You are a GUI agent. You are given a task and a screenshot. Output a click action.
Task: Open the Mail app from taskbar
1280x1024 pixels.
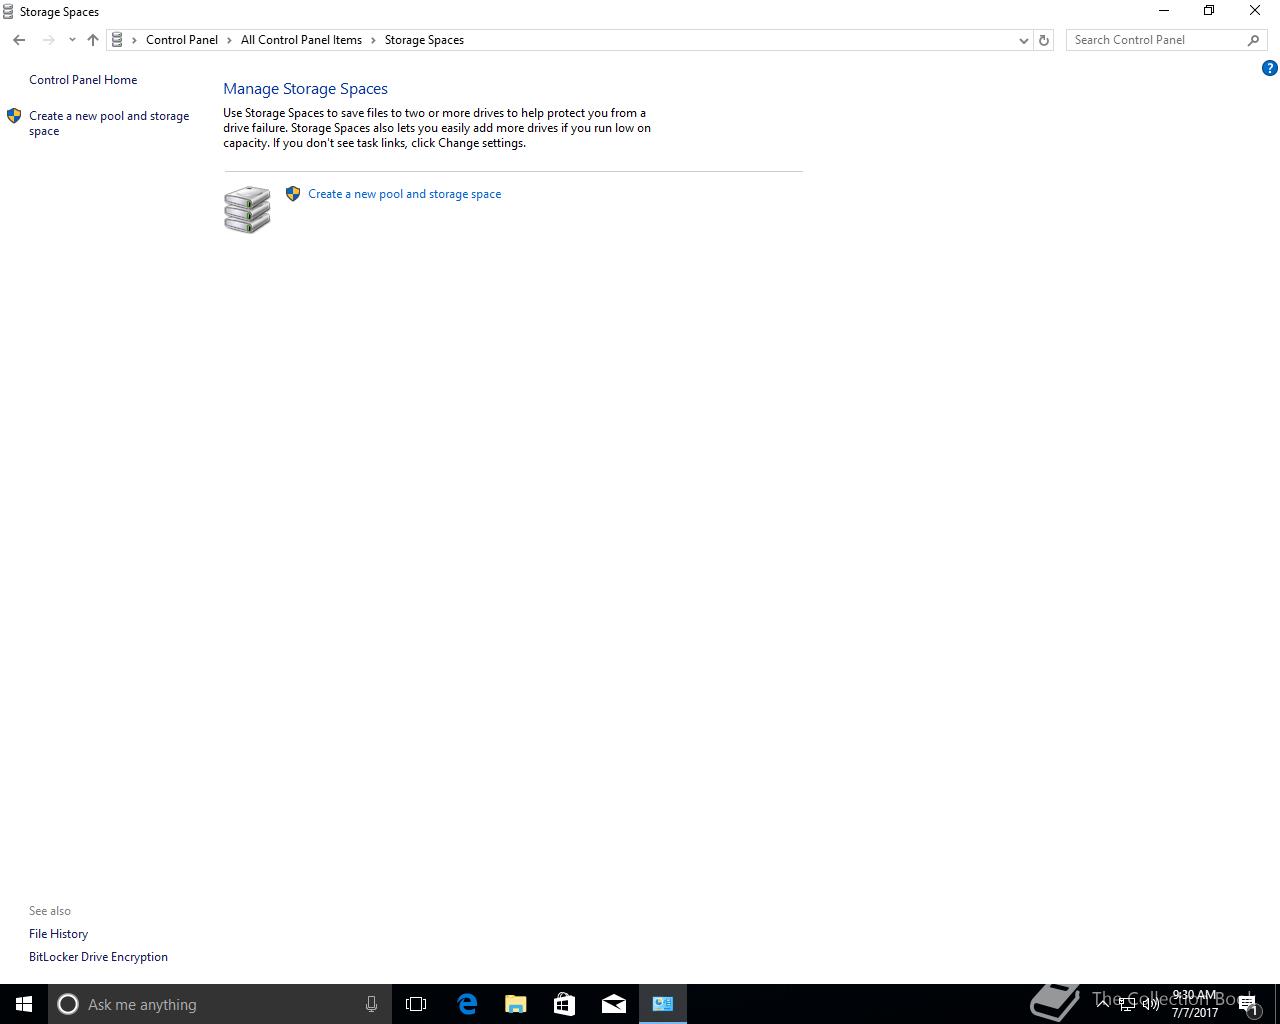tap(614, 1004)
